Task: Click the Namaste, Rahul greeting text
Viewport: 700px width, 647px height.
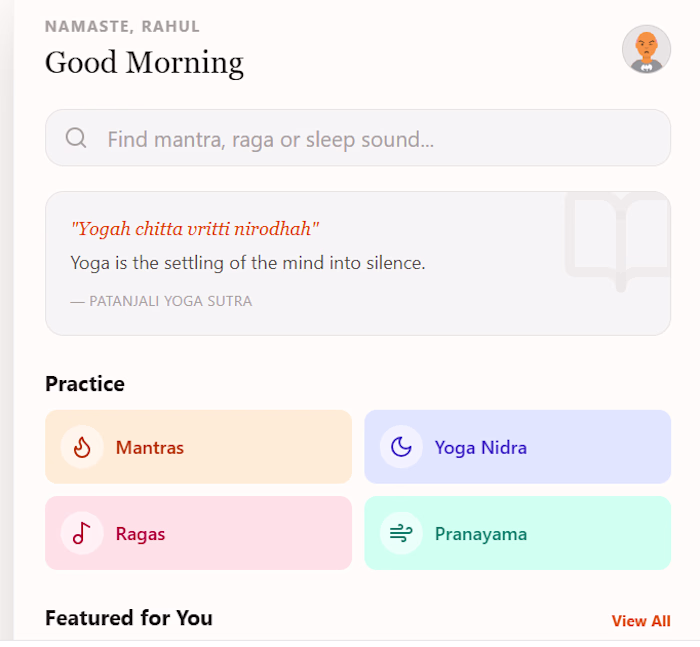Action: click(122, 26)
